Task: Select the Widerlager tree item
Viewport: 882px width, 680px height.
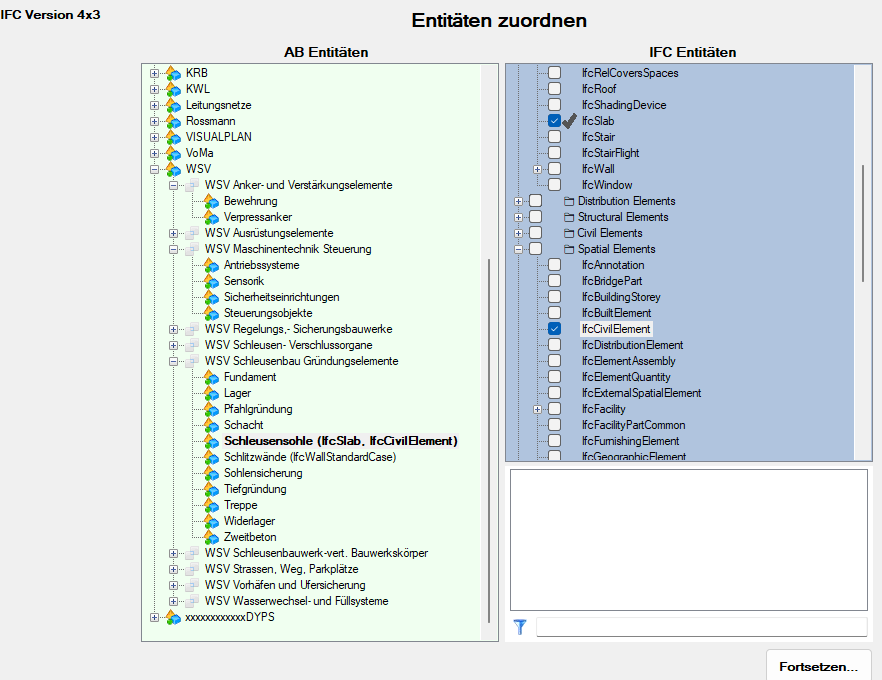Action: point(249,521)
